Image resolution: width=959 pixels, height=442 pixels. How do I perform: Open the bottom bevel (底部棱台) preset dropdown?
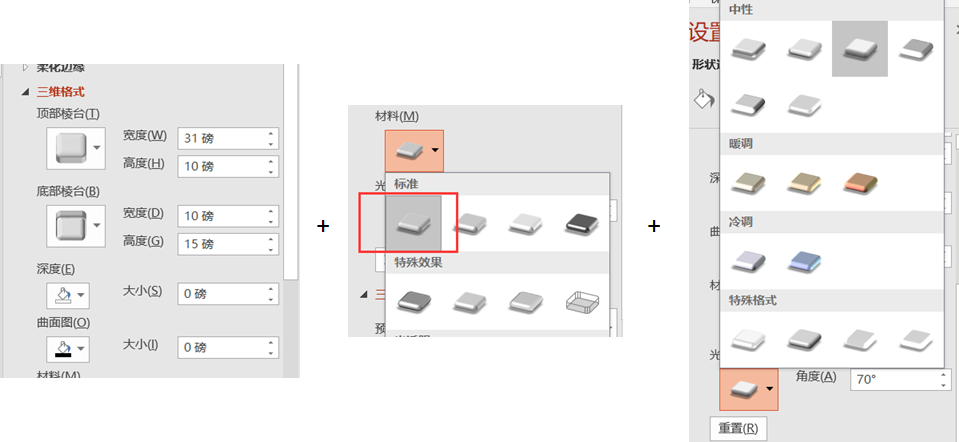pyautogui.click(x=76, y=226)
